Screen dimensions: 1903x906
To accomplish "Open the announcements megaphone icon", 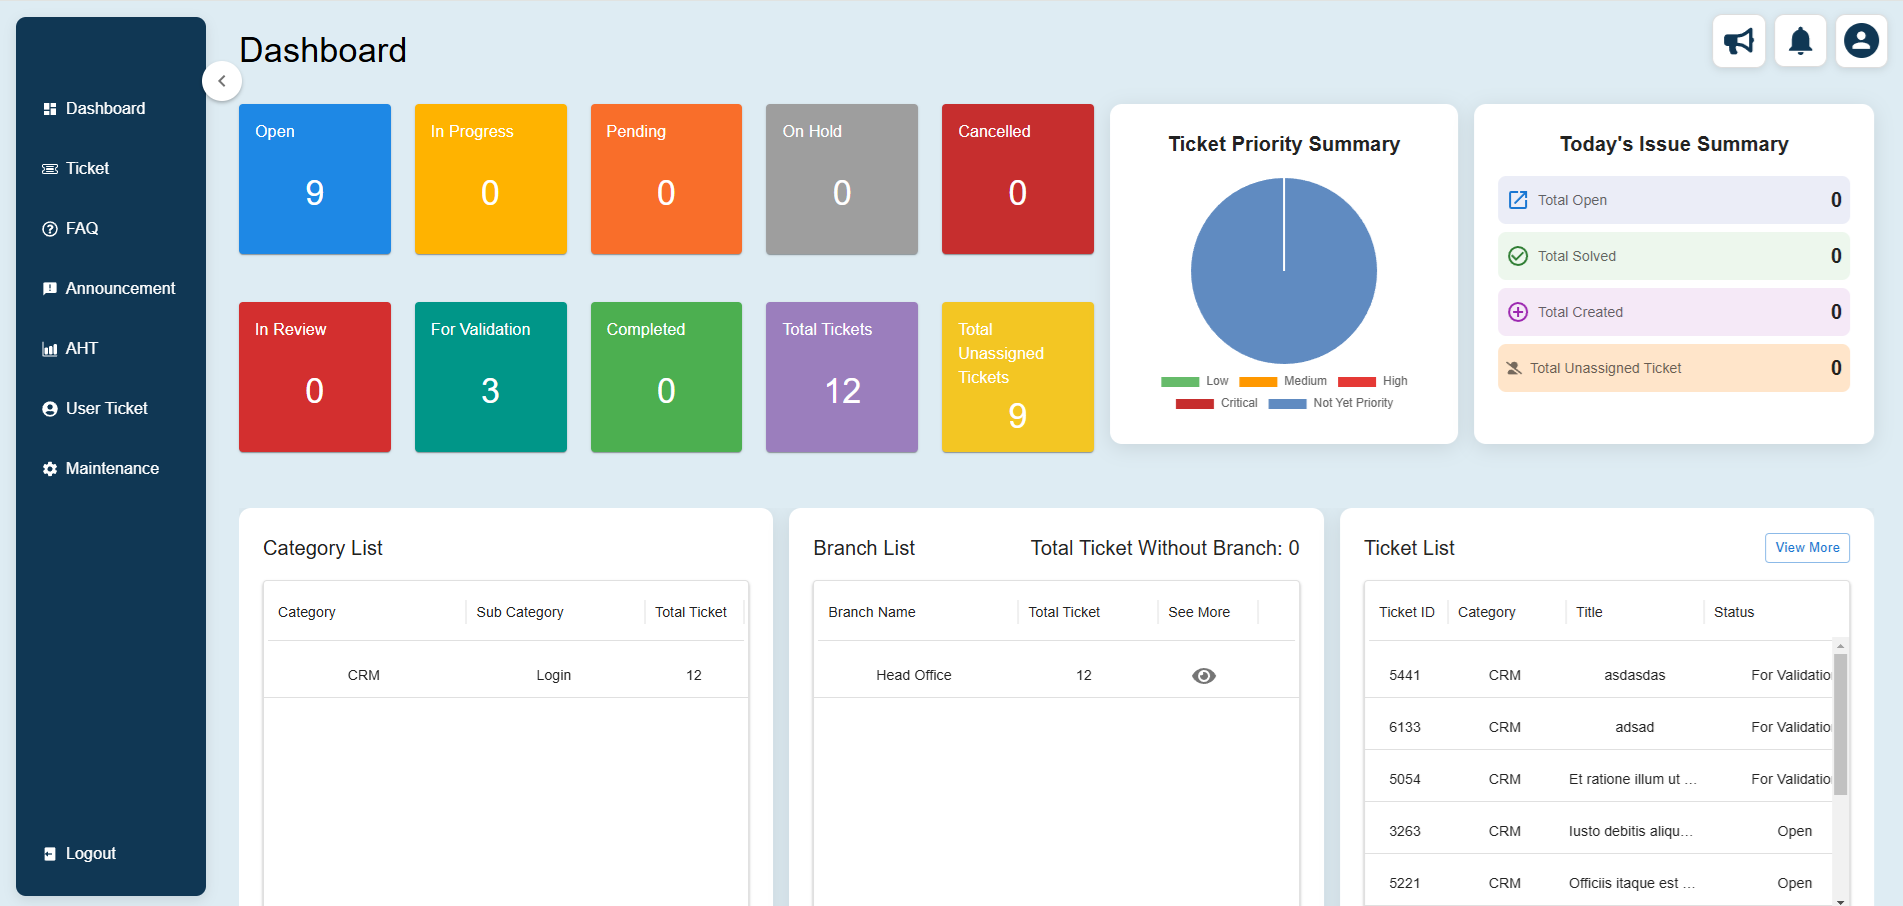I will 1738,41.
